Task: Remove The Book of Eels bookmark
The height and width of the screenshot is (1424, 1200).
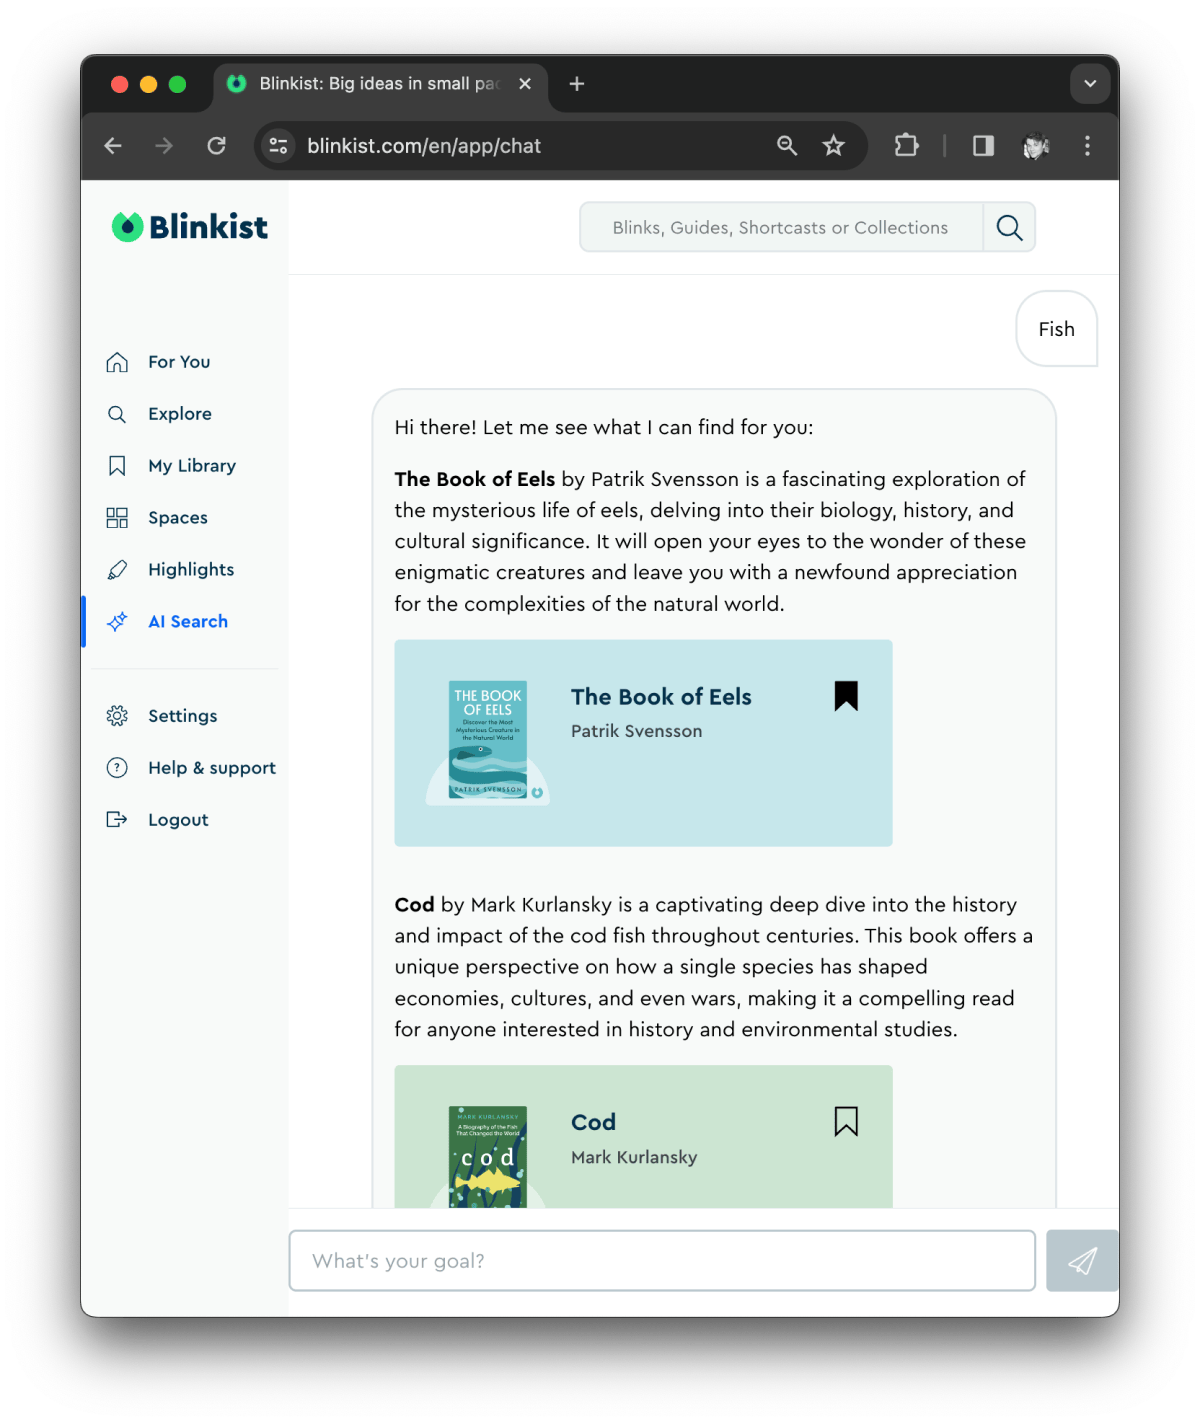Action: (846, 696)
